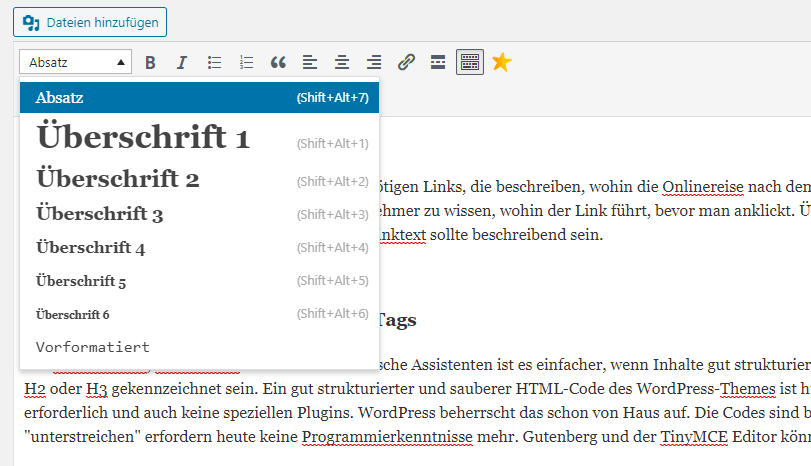Select Absatz in the format menu
This screenshot has height=466, width=811.
coord(200,97)
